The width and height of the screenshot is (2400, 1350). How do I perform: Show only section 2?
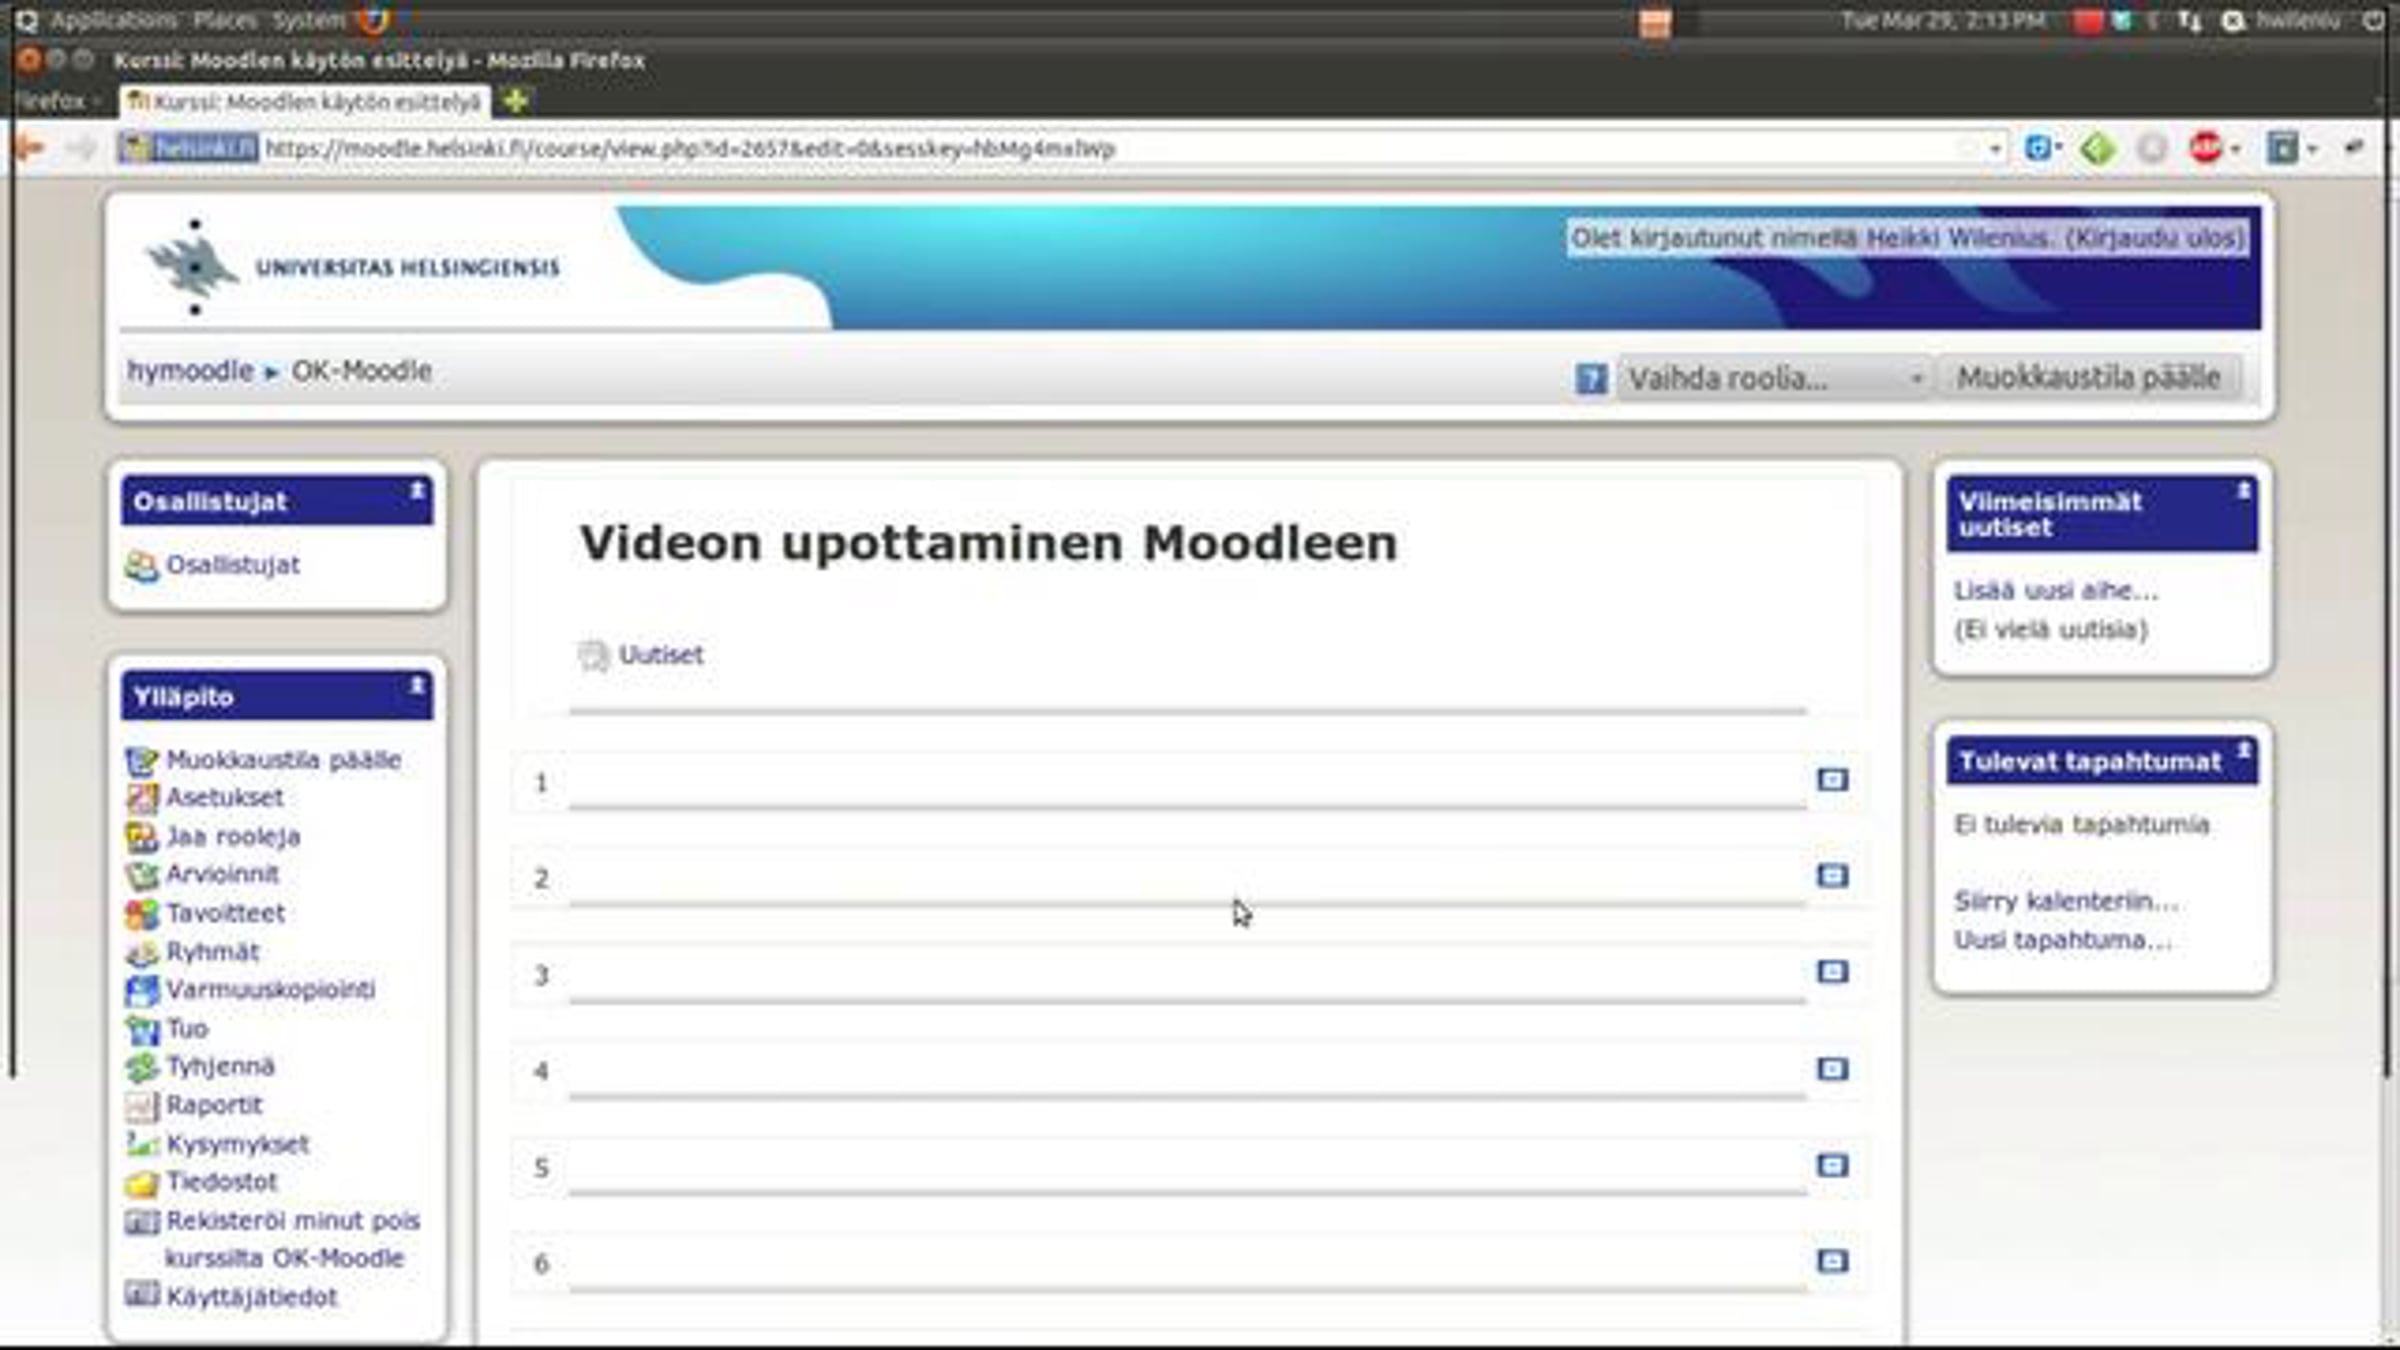pos(1832,876)
